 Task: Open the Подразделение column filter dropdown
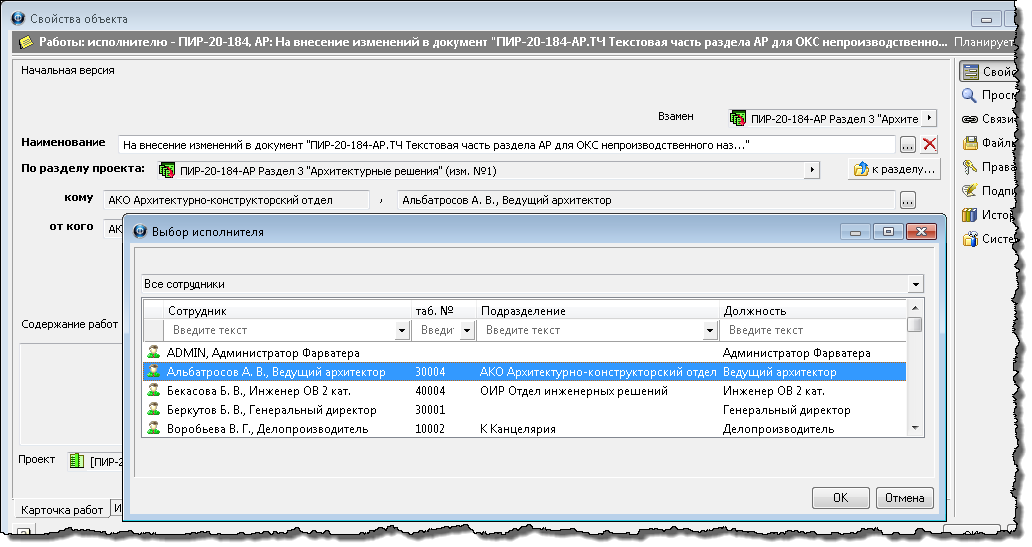(710, 330)
